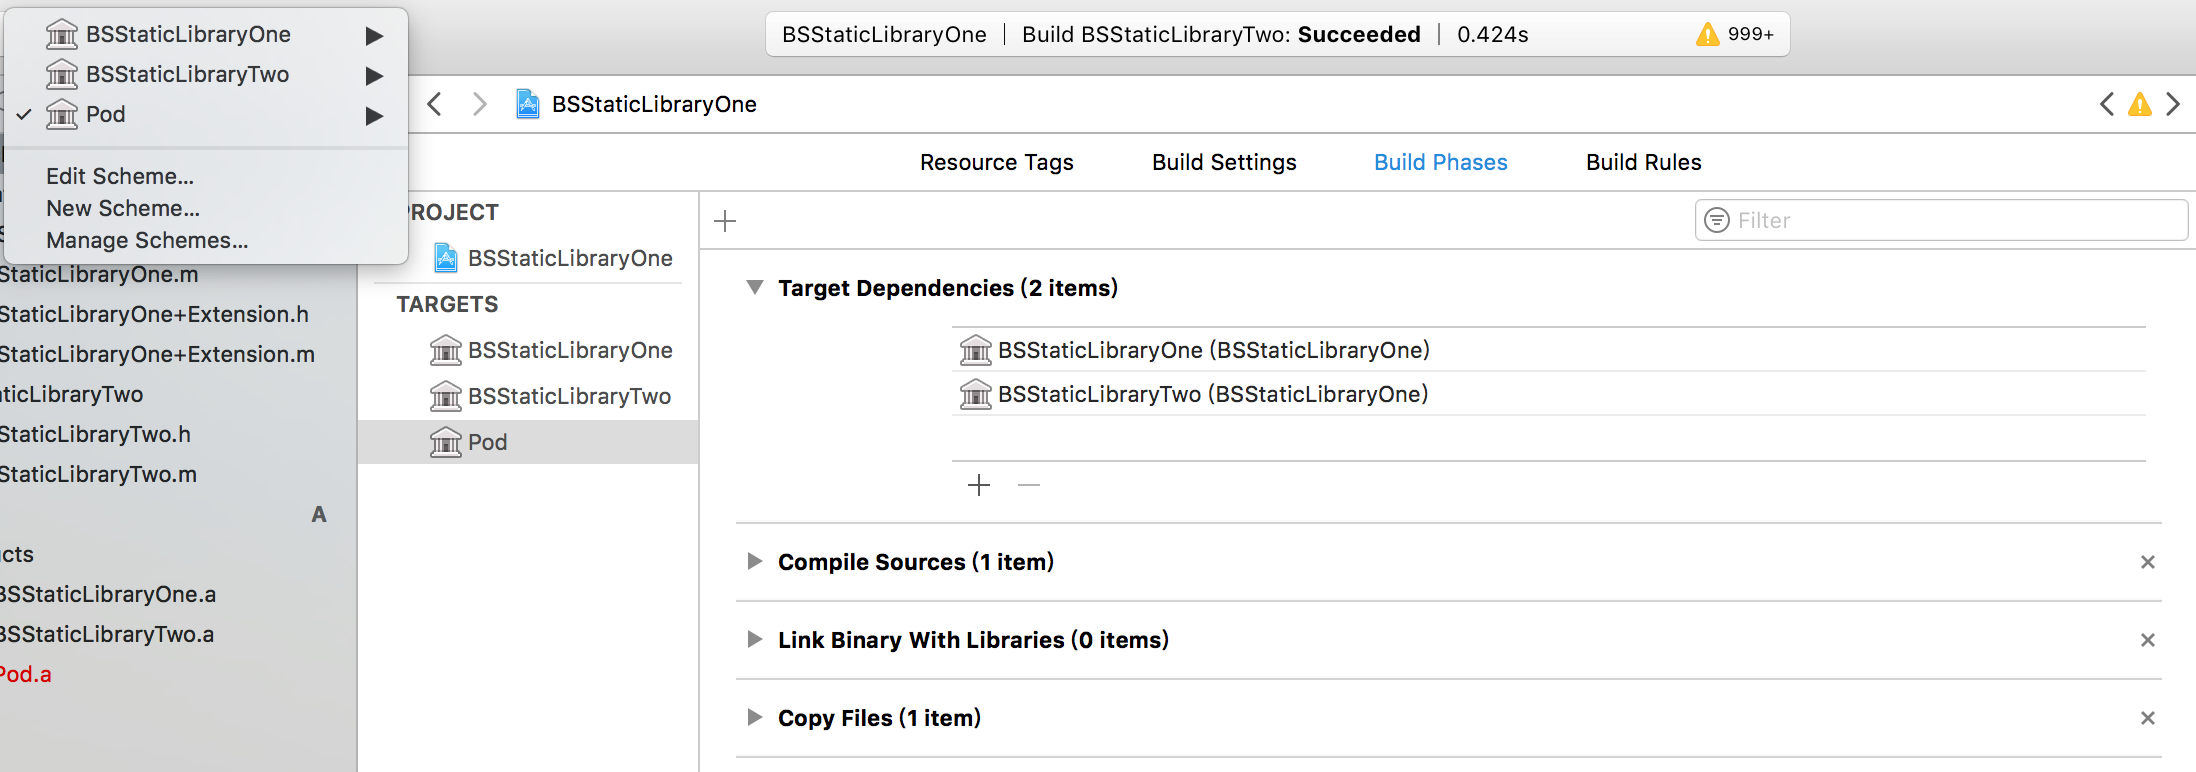The image size is (2196, 772).
Task: Delete the Compile Sources phase
Action: 2147,562
